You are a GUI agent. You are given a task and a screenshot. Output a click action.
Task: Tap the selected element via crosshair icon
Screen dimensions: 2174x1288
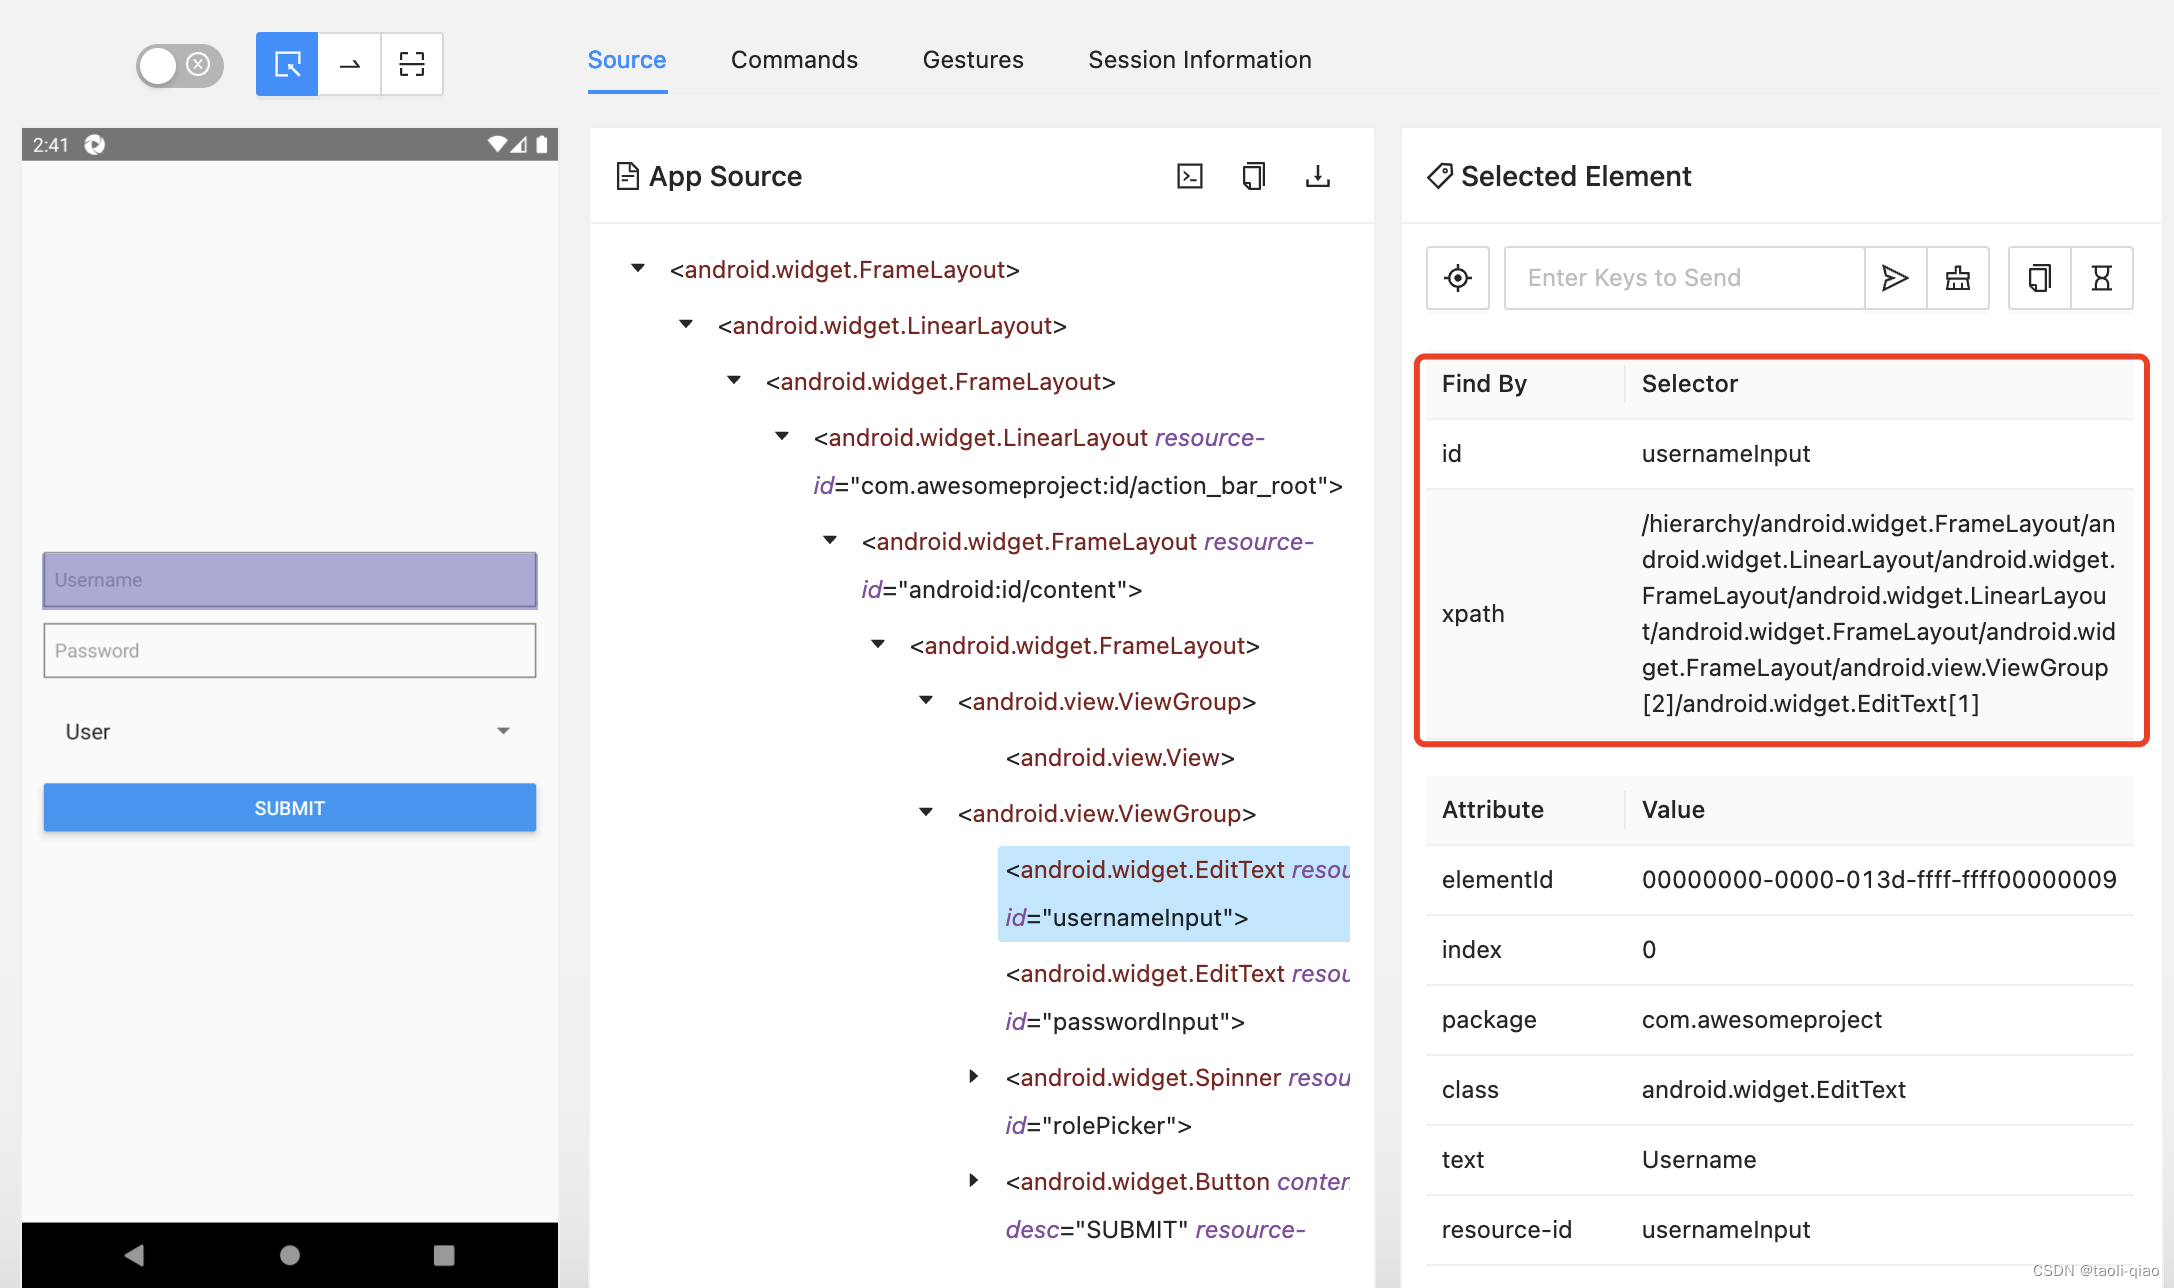pyautogui.click(x=1457, y=278)
